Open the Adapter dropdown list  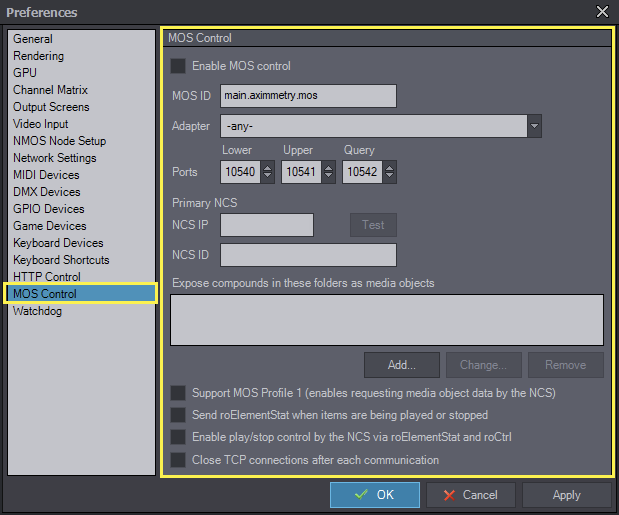pyautogui.click(x=534, y=127)
